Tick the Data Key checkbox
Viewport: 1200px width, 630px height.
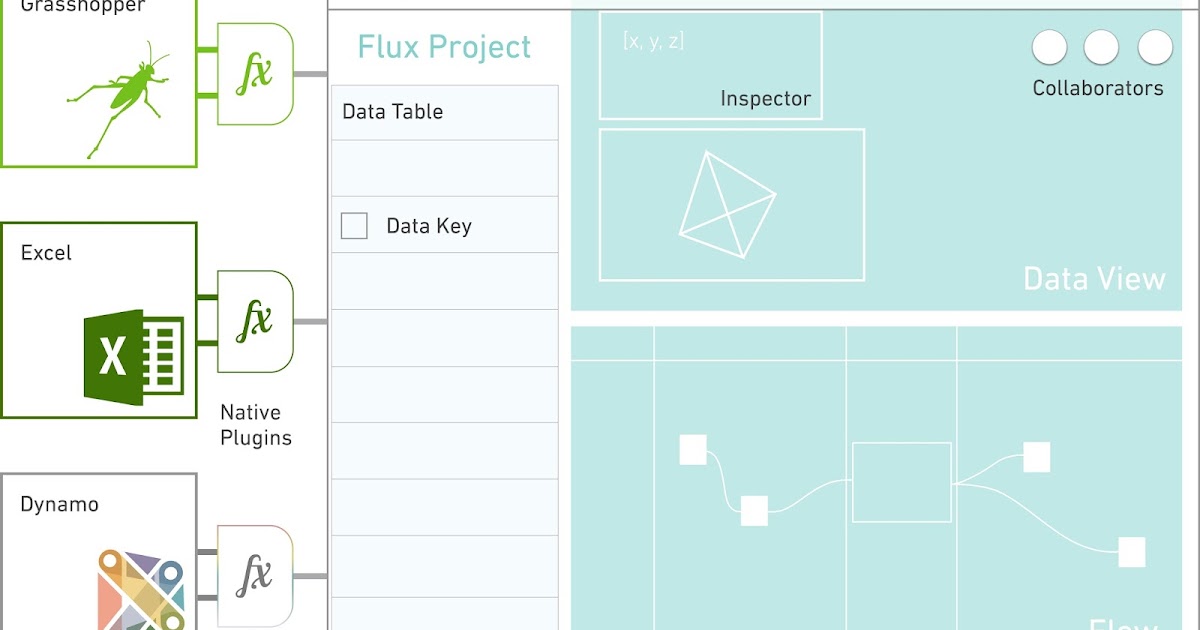click(x=354, y=226)
